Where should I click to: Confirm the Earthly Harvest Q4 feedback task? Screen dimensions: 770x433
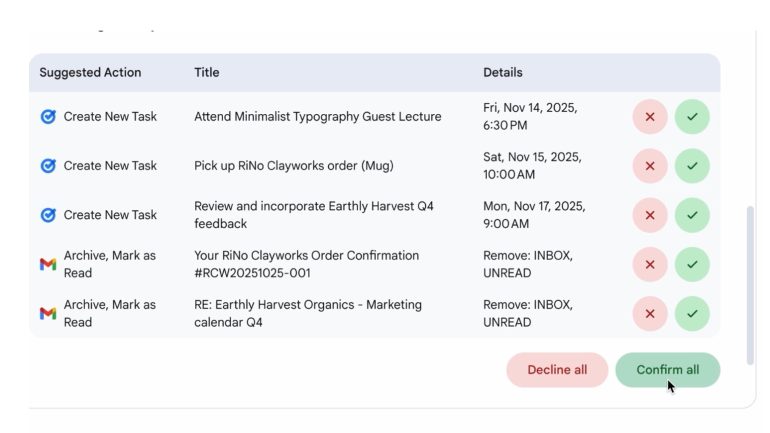692,215
